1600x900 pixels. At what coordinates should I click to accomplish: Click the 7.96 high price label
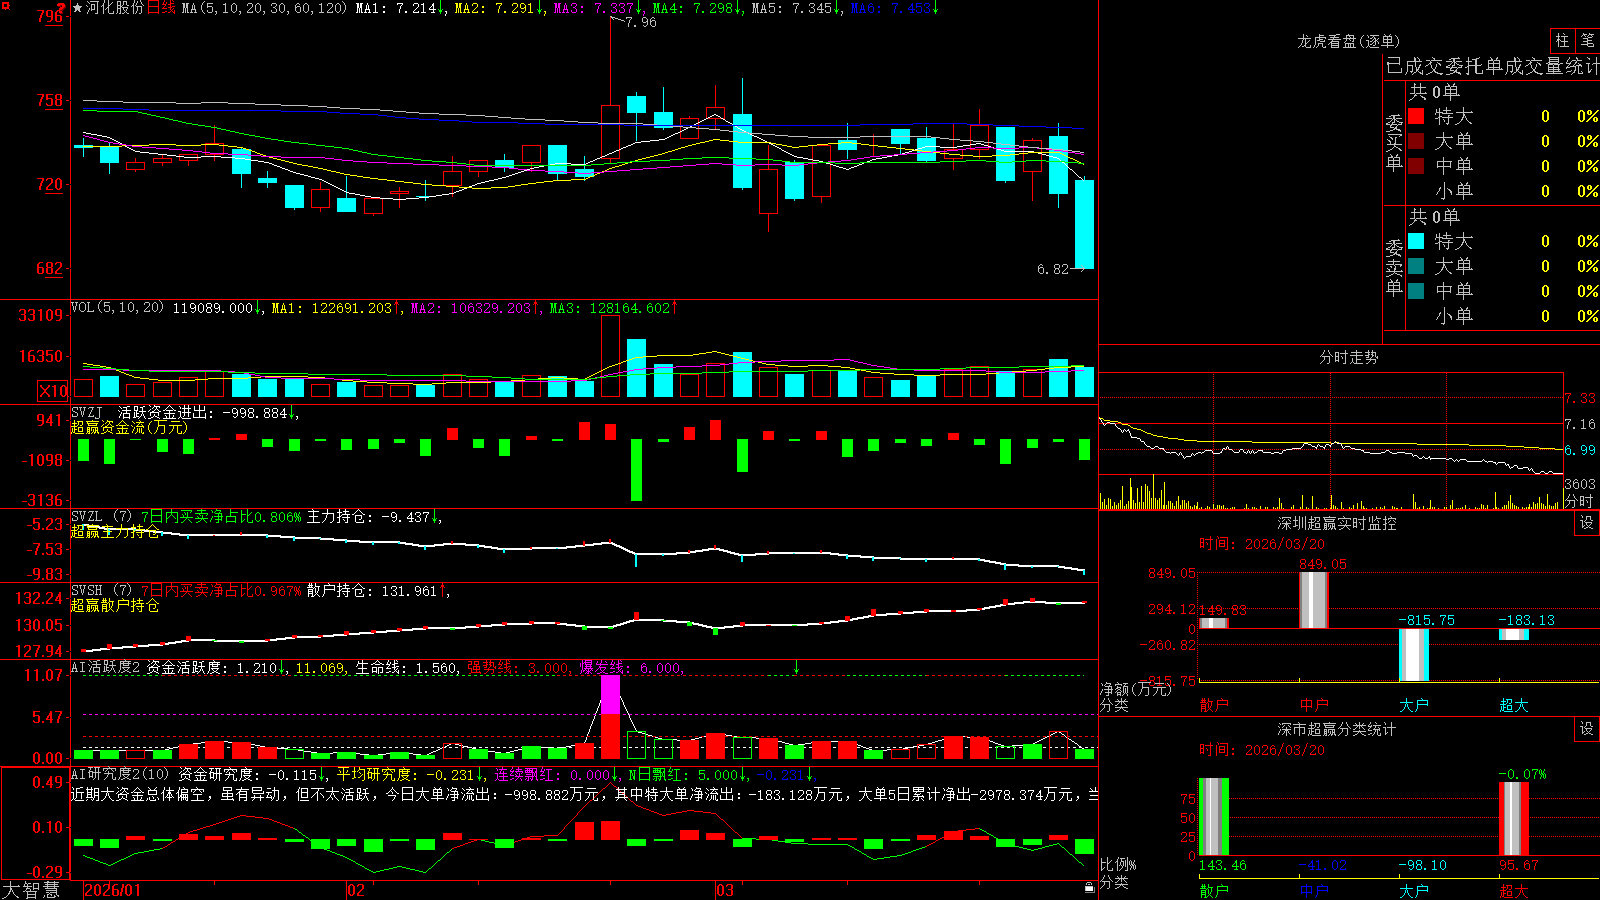click(641, 22)
